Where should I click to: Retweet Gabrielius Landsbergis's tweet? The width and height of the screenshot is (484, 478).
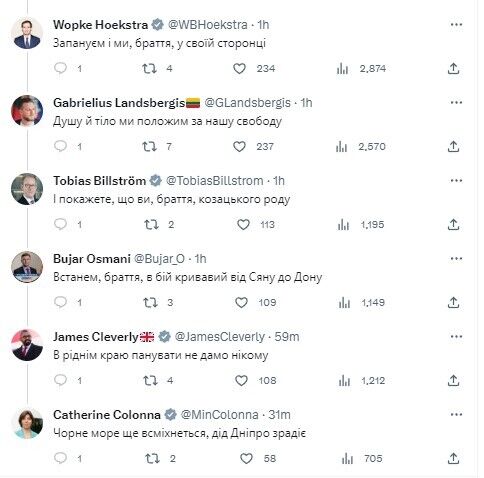pos(149,147)
